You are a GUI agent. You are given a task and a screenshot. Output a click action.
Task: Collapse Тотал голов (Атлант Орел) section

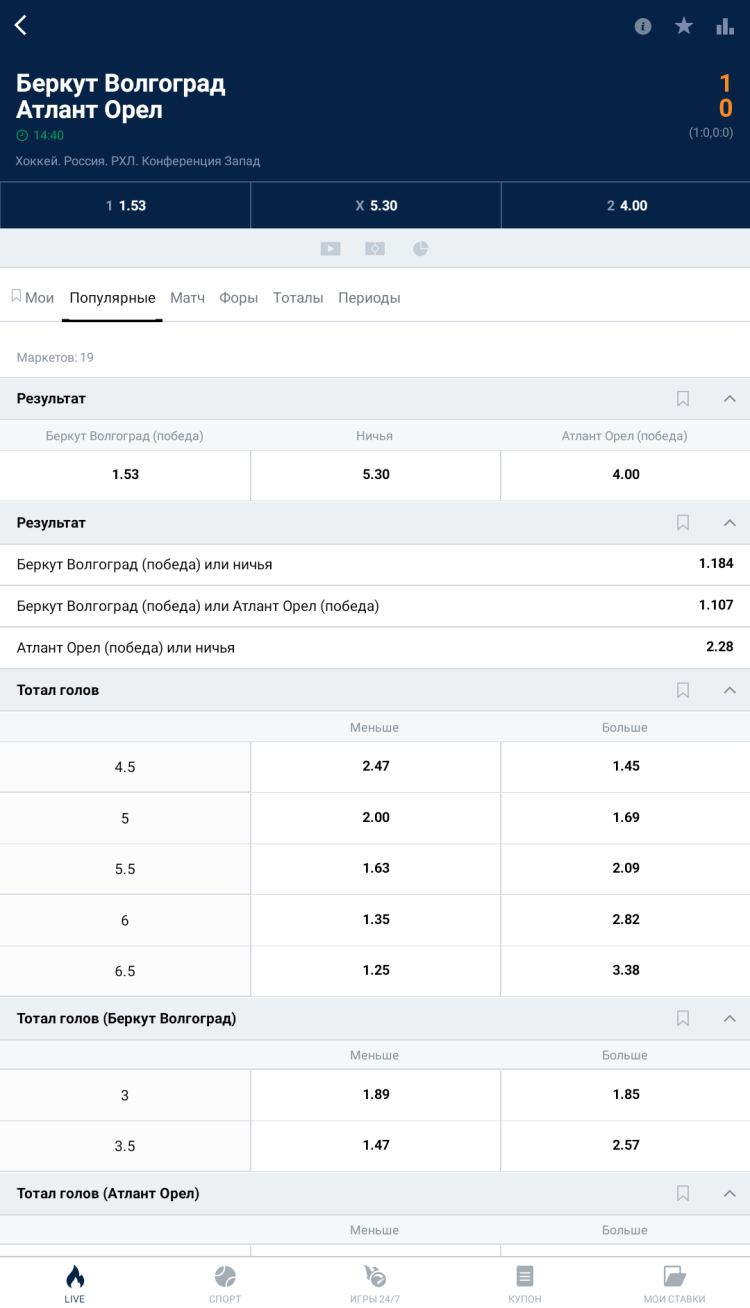729,1193
